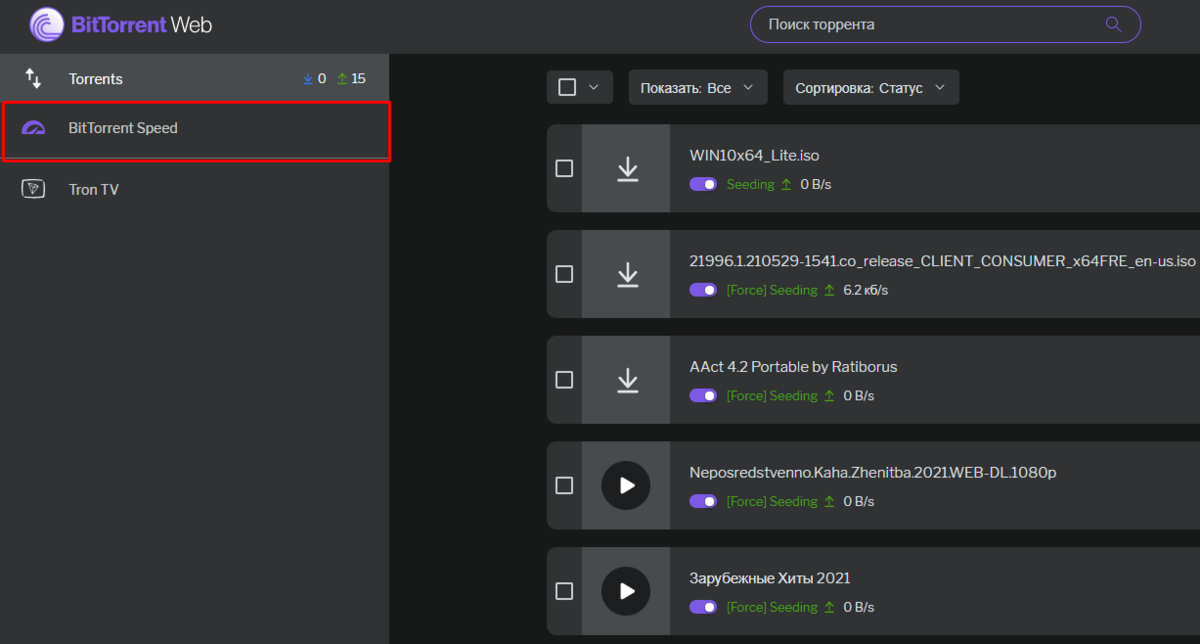Viewport: 1200px width, 644px height.
Task: Click the upload count 15 in sidebar
Action: pyautogui.click(x=358, y=78)
